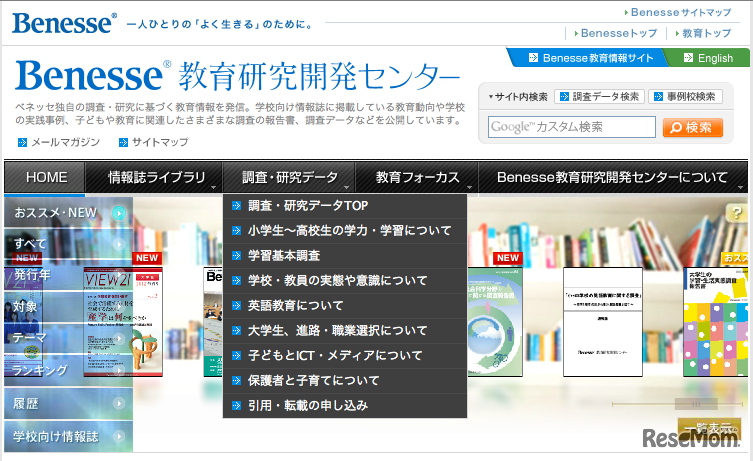Click the round arrow on おススメ・NEW
Viewport: 753px width, 461px height.
tap(119, 213)
